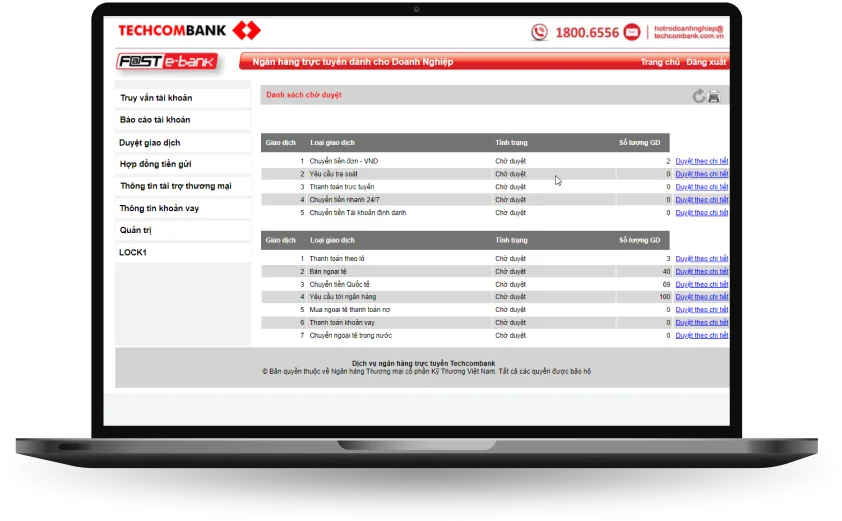Image resolution: width=842 pixels, height=521 pixels.
Task: Log out via Đăng xuất
Action: 706,62
